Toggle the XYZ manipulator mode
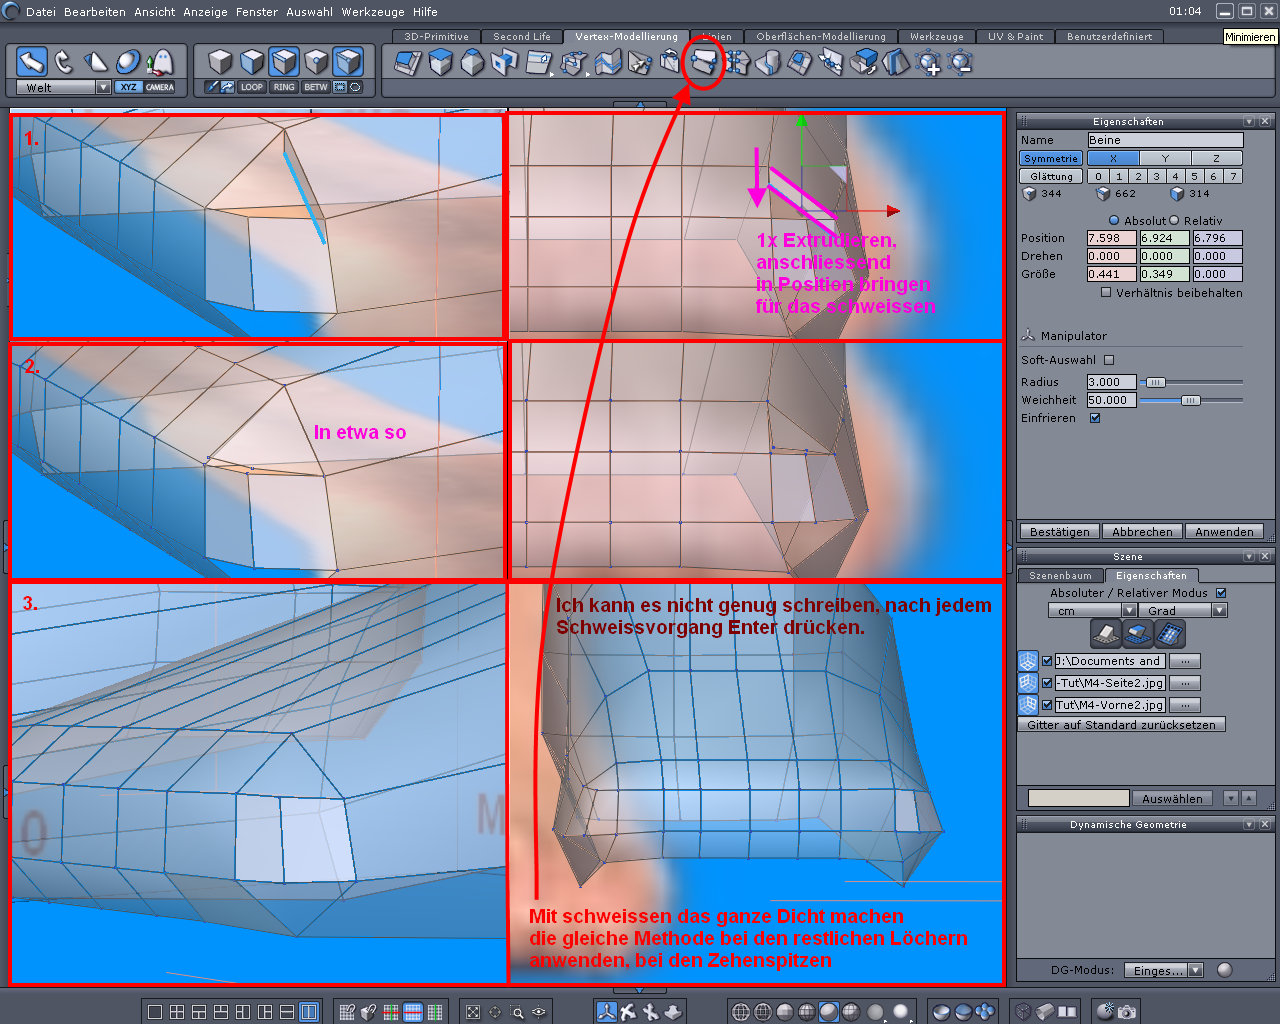1280x1024 pixels. [128, 87]
